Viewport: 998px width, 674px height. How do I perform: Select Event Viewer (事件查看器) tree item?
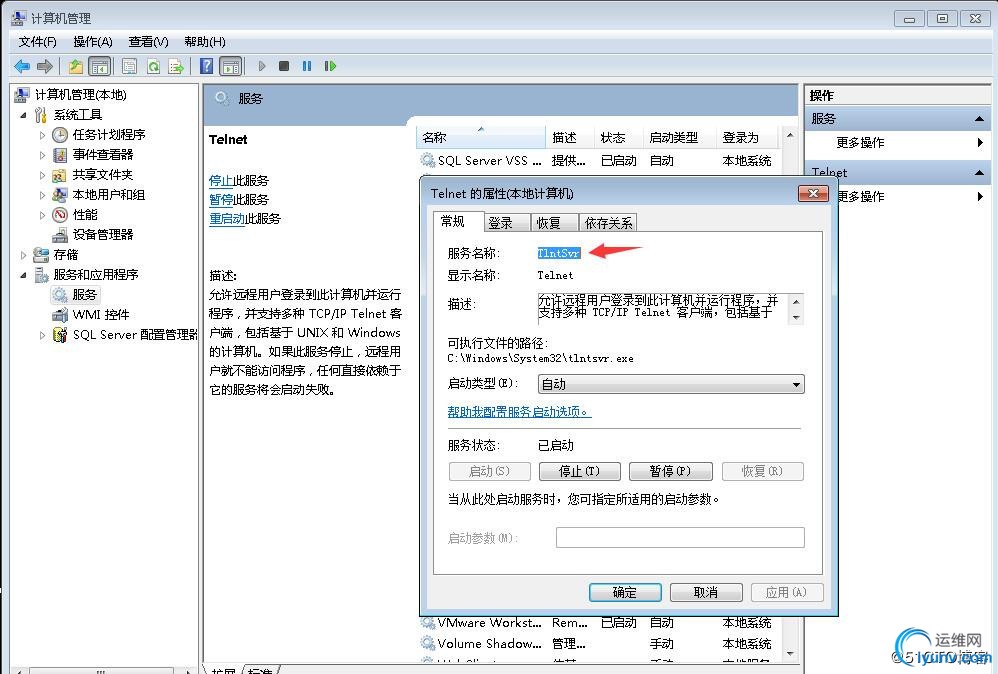point(102,154)
